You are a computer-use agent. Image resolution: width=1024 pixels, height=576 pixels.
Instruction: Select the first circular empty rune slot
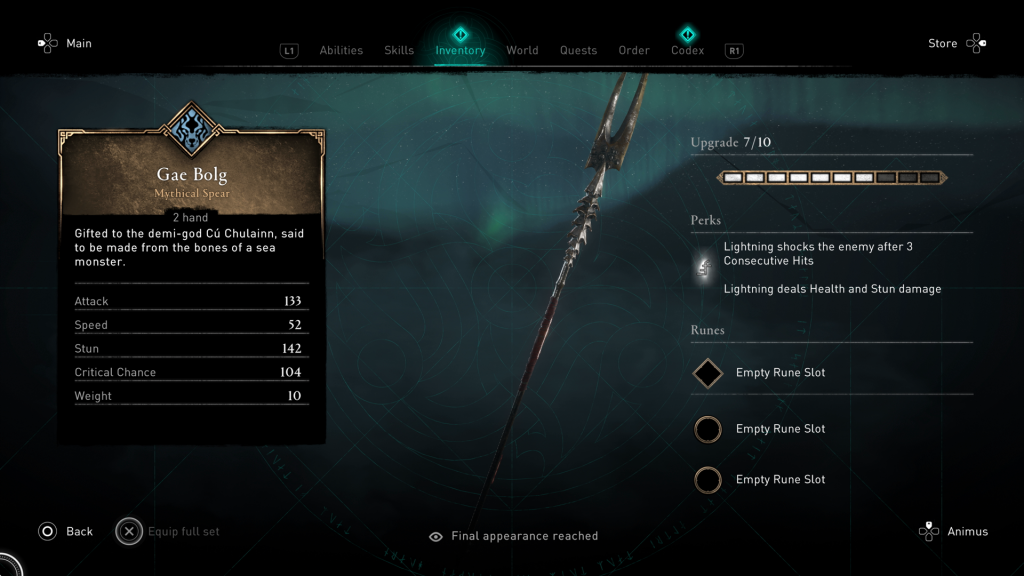708,430
